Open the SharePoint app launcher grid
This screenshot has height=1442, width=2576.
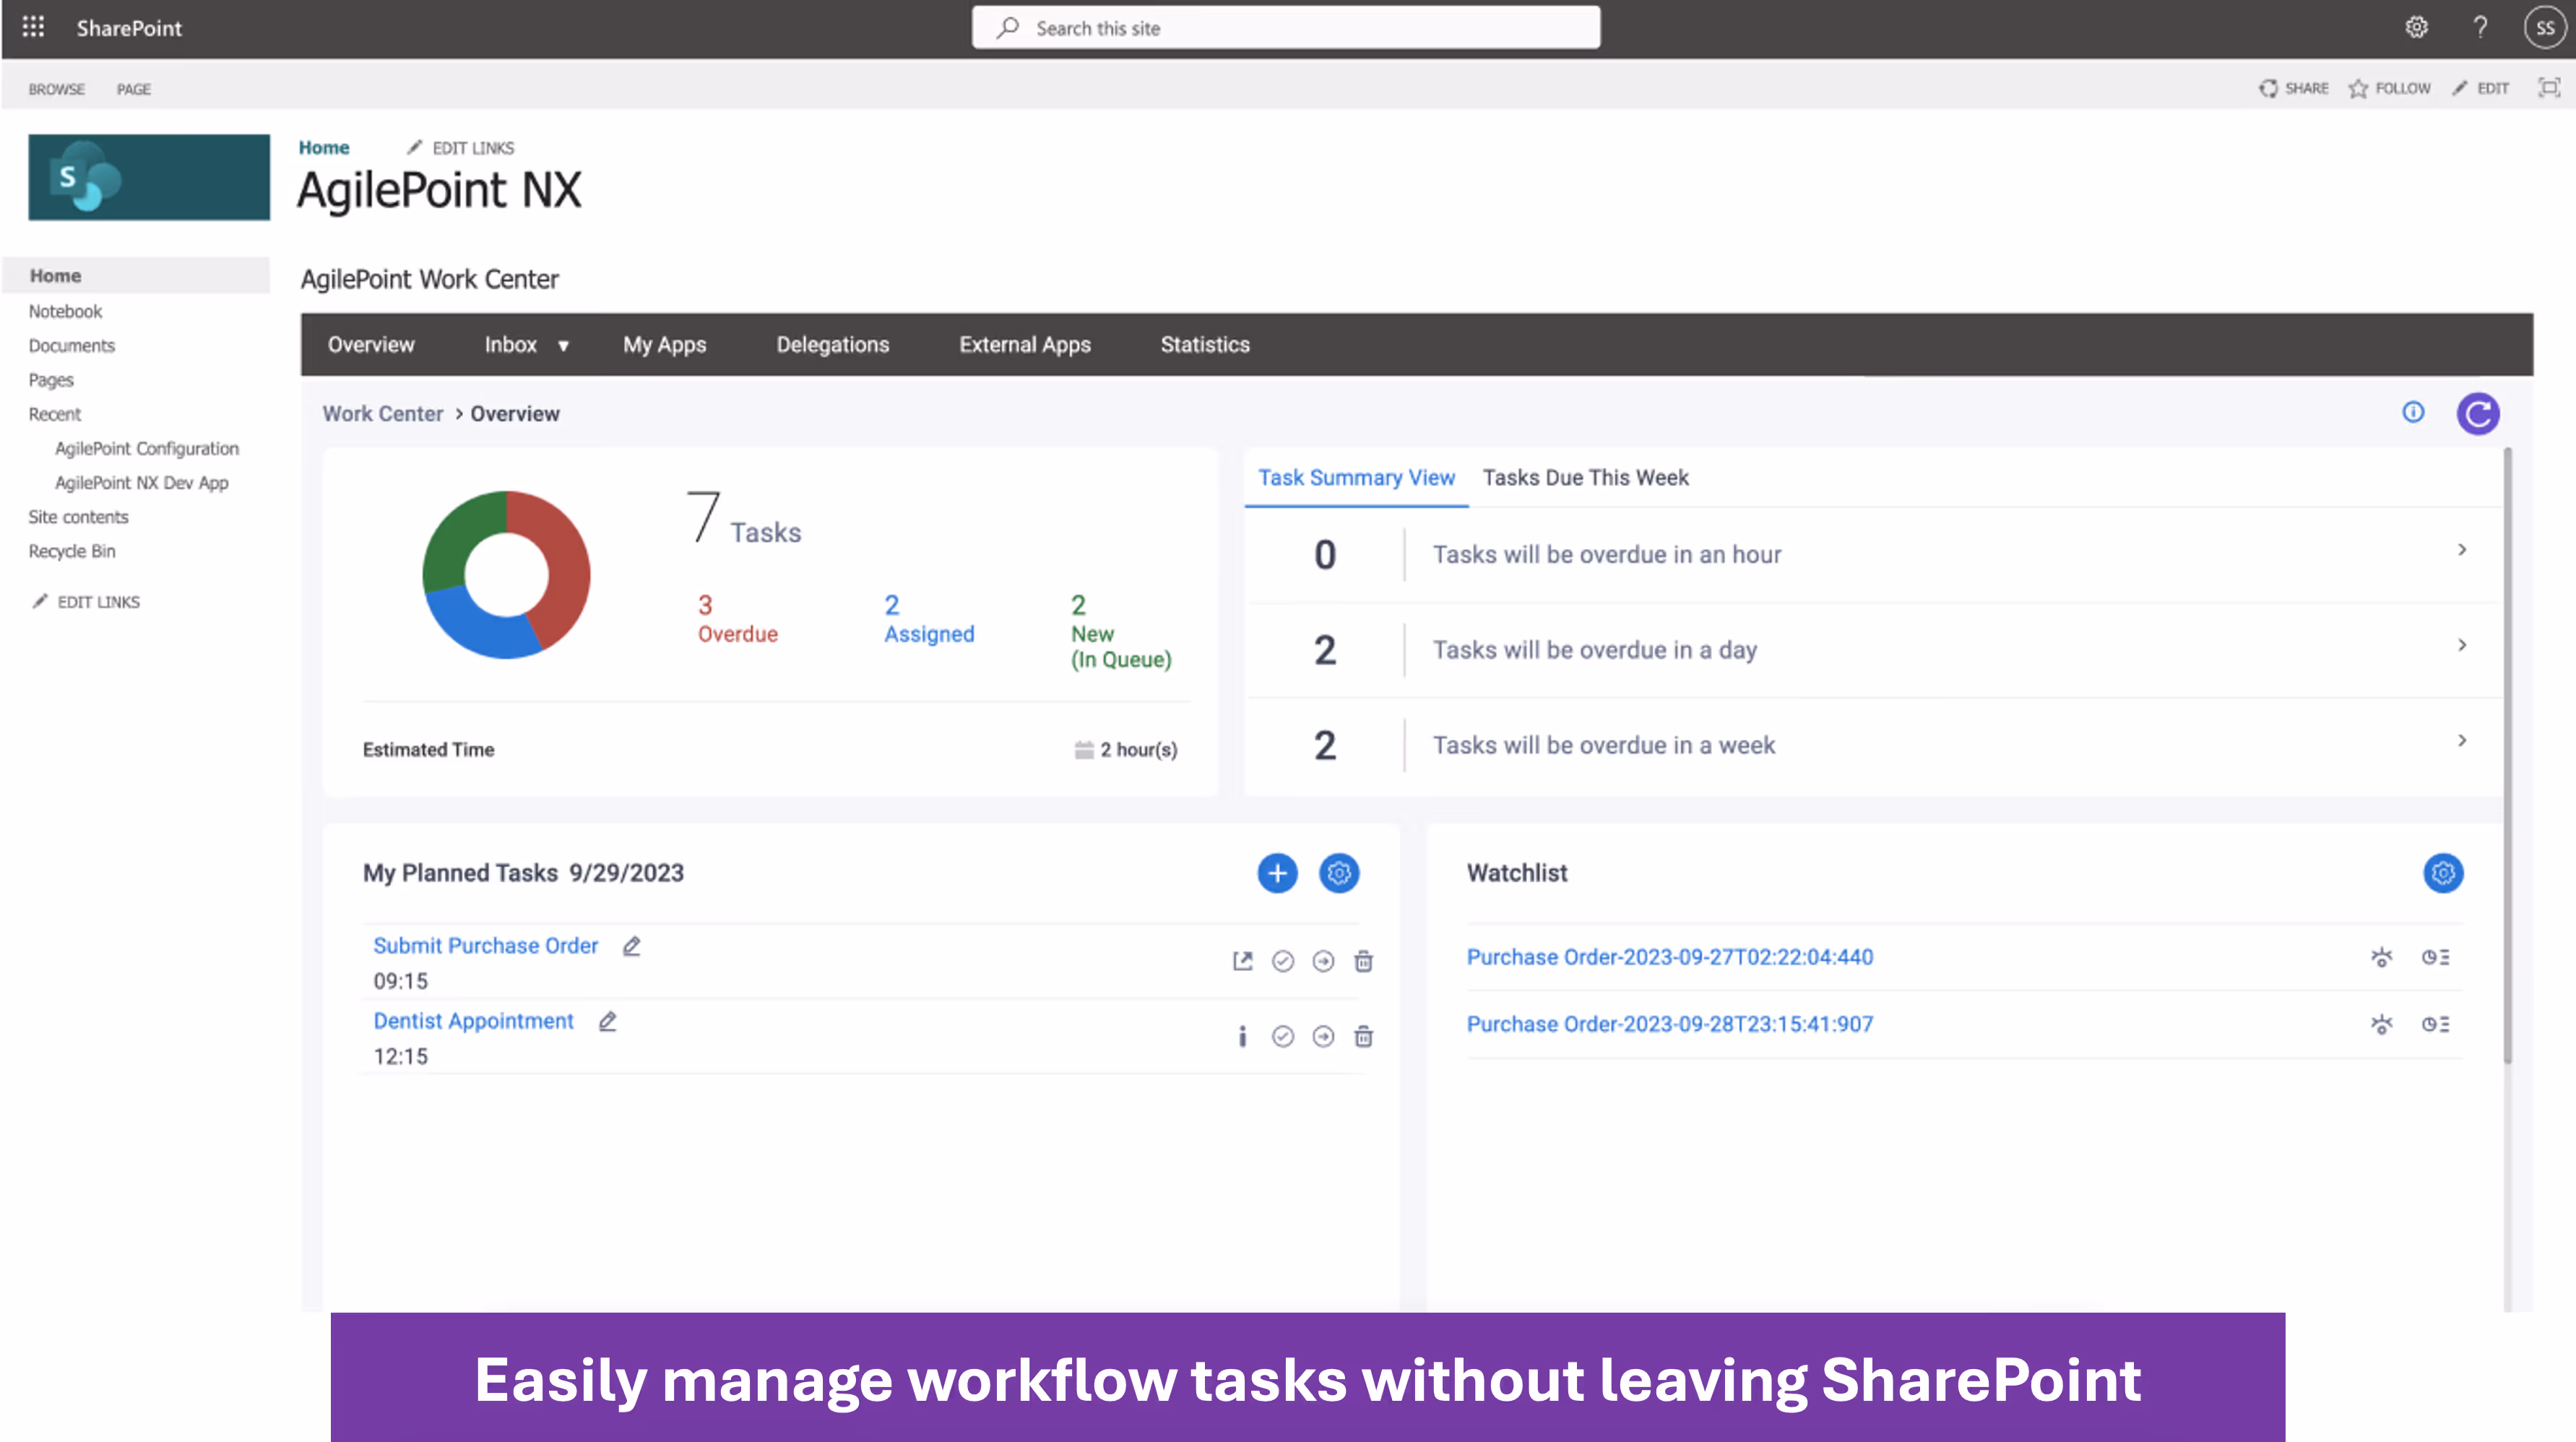tap(33, 27)
